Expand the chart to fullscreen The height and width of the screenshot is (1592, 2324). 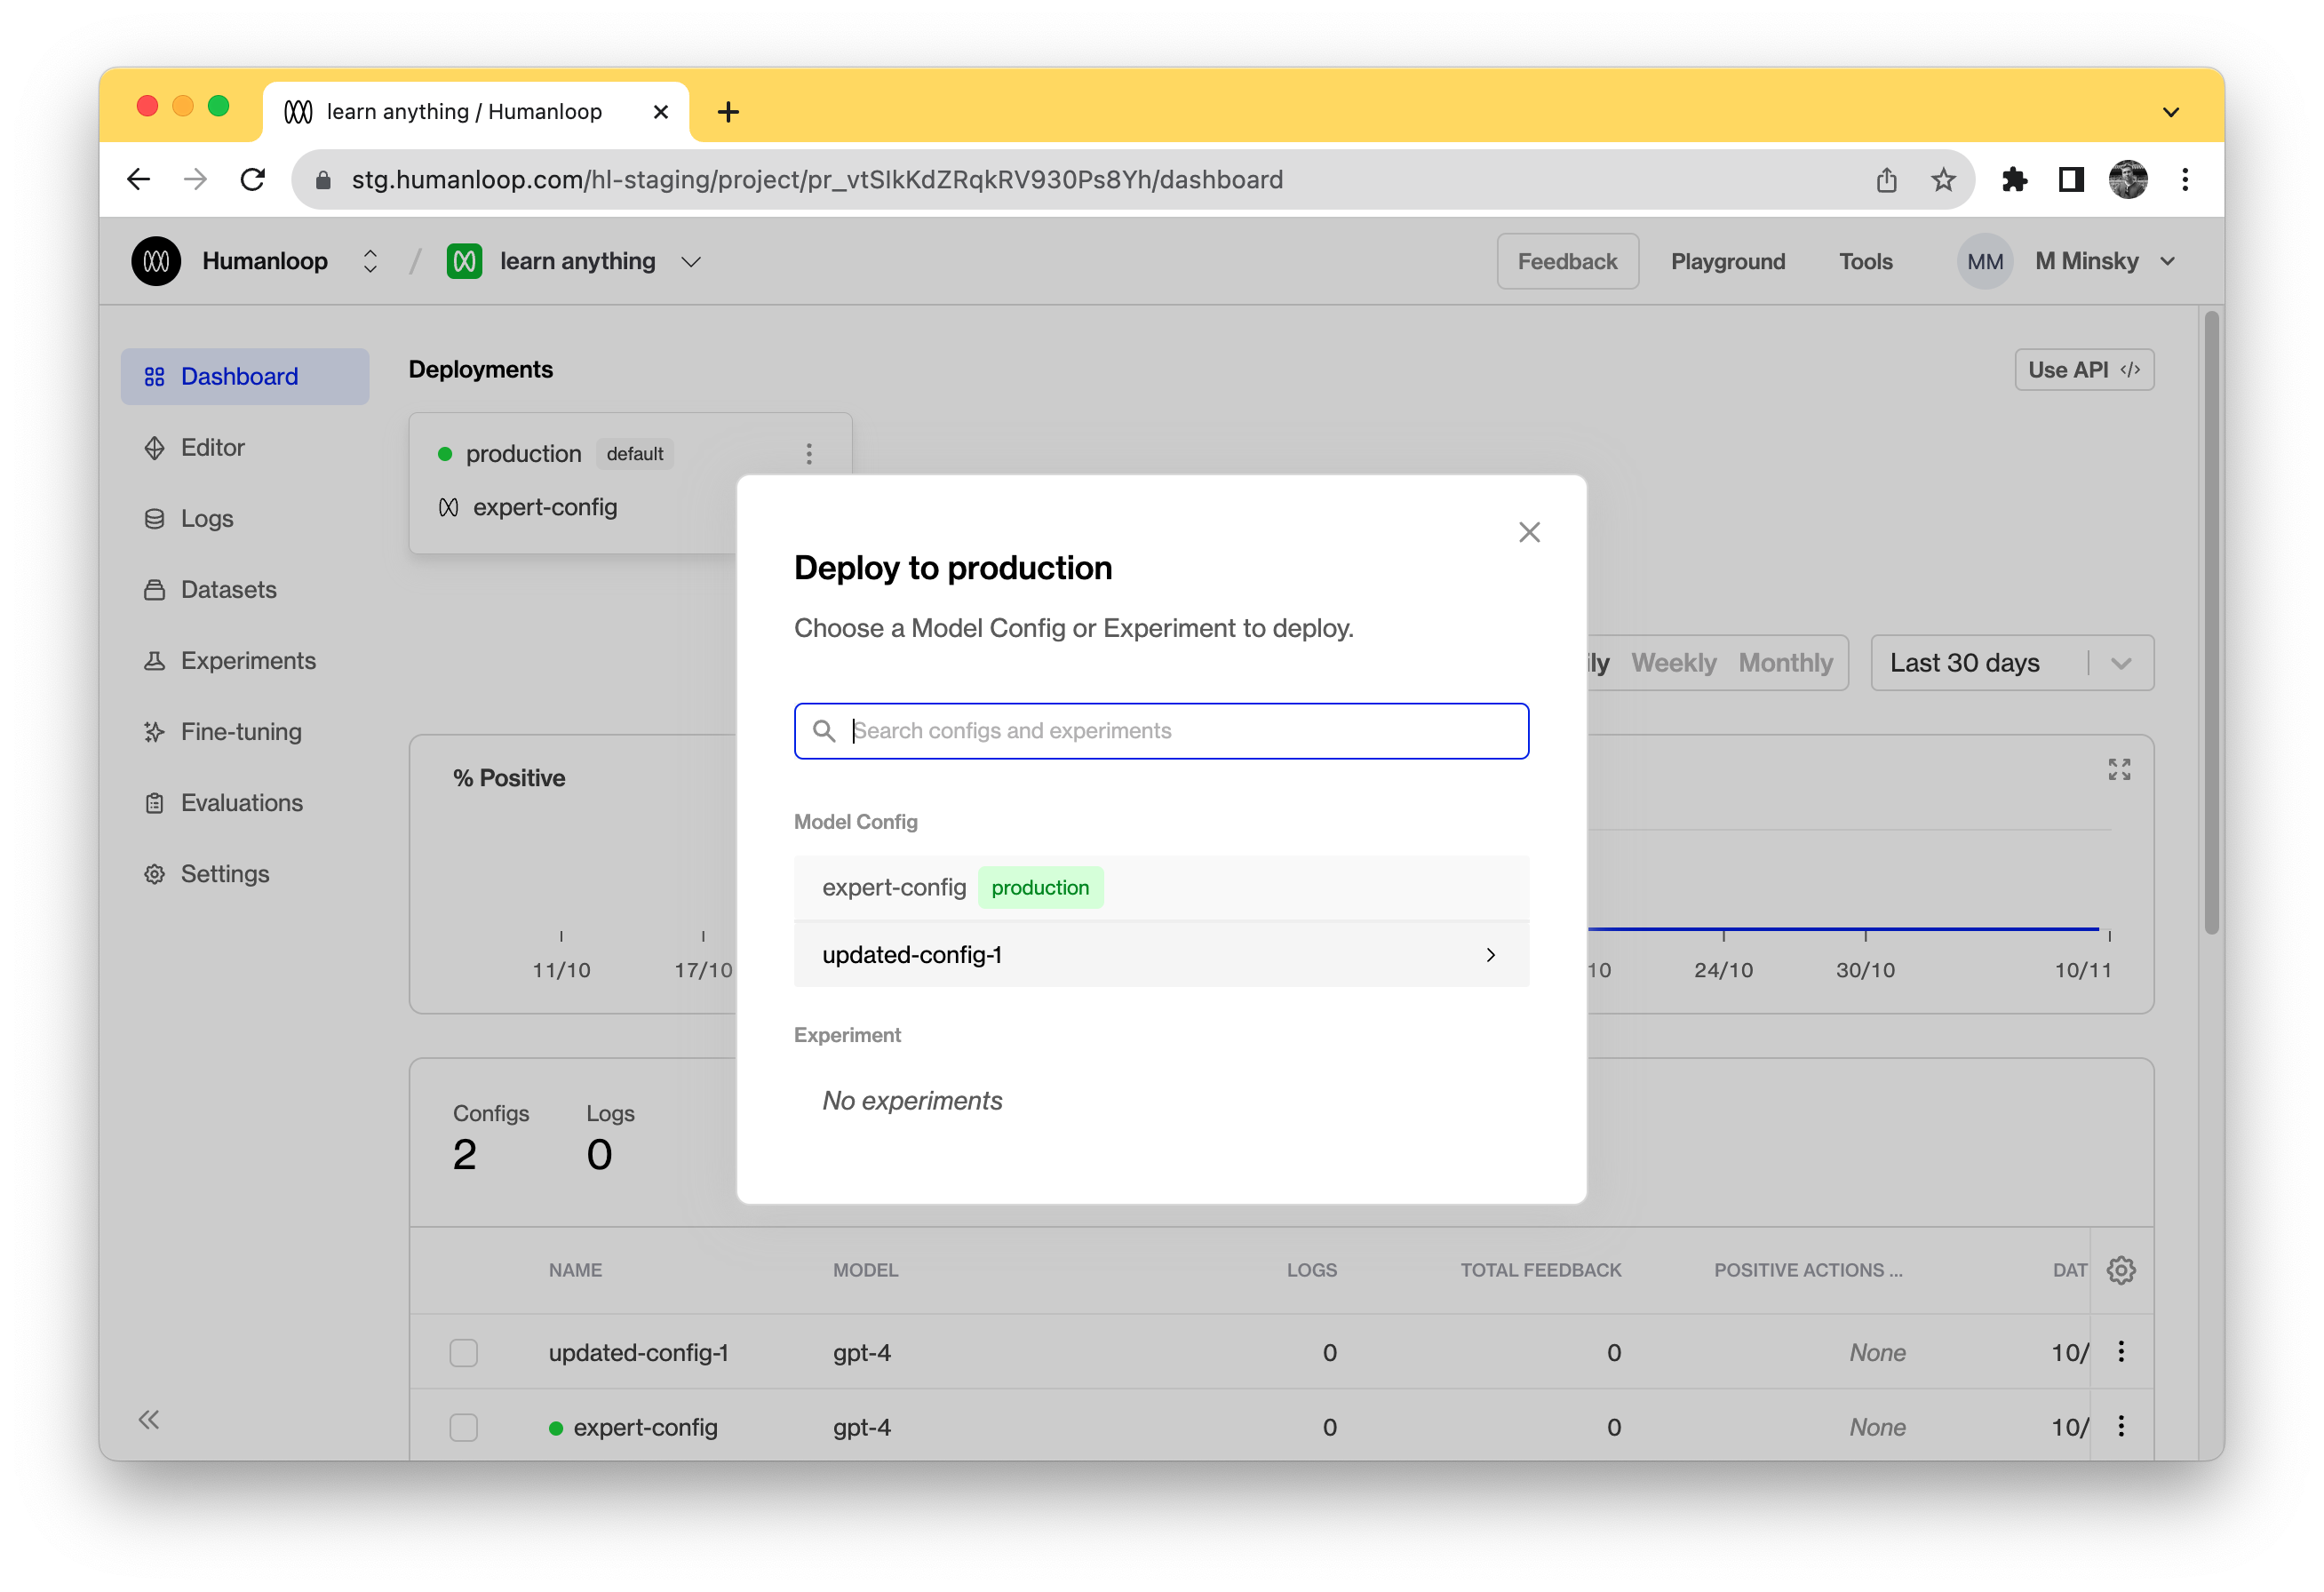pos(2119,769)
